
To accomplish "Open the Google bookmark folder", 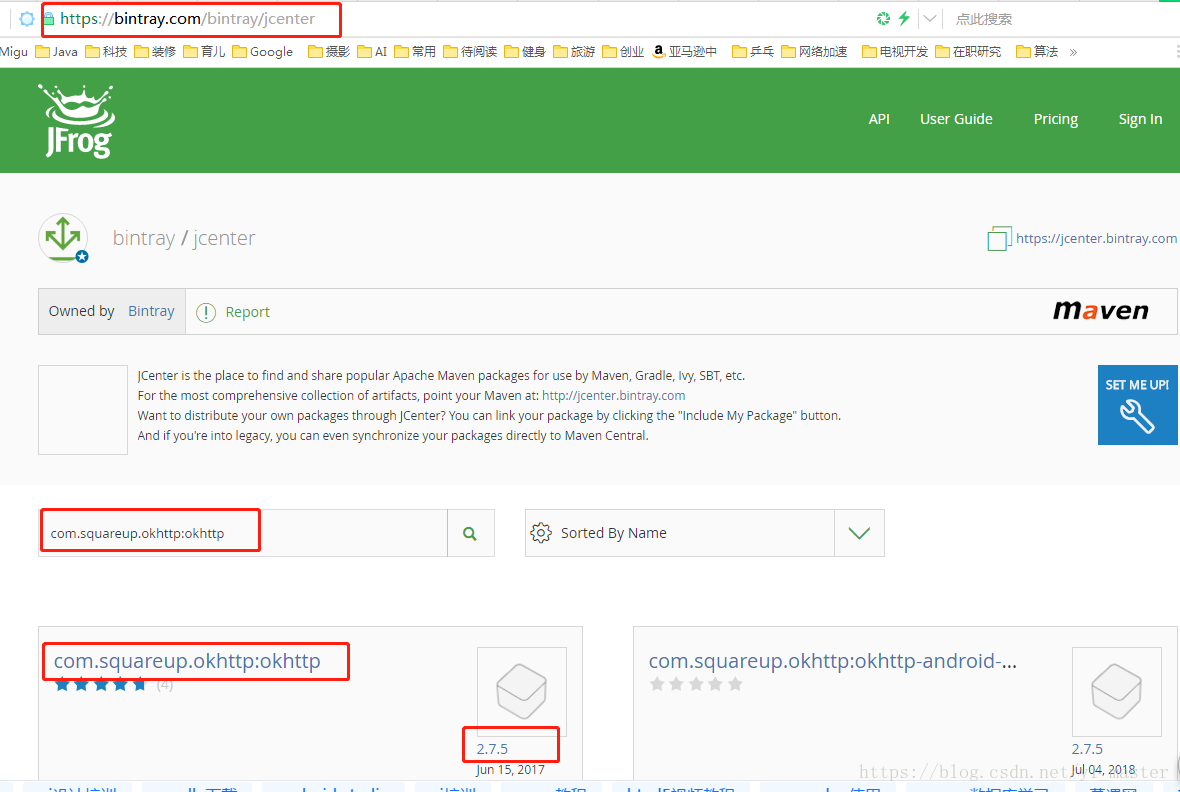I will coord(263,51).
